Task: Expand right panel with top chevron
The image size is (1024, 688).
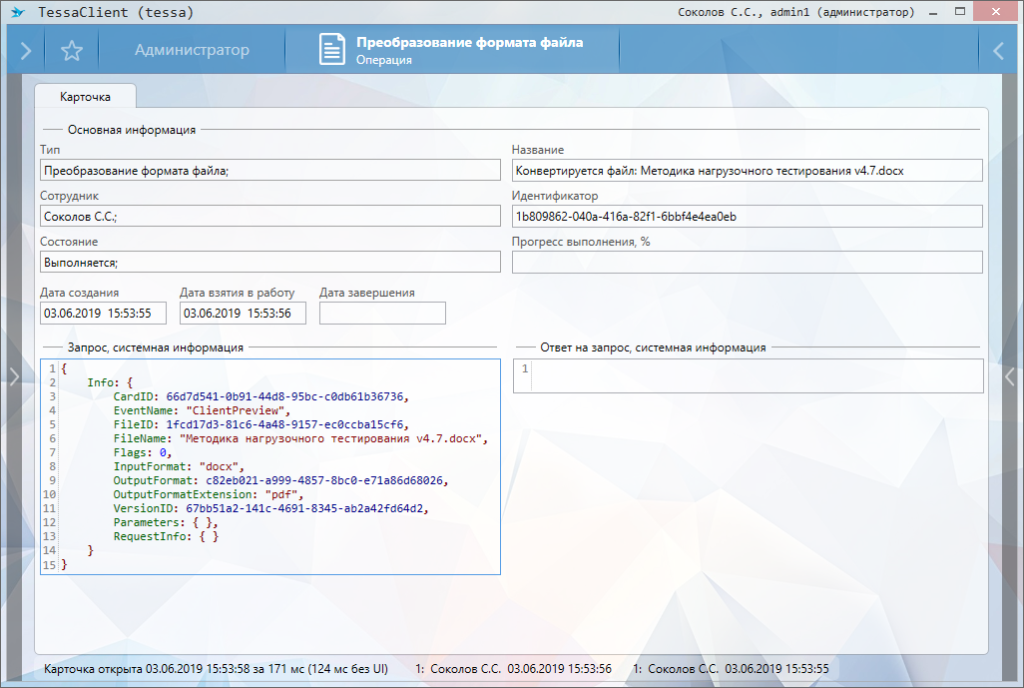Action: (x=998, y=51)
